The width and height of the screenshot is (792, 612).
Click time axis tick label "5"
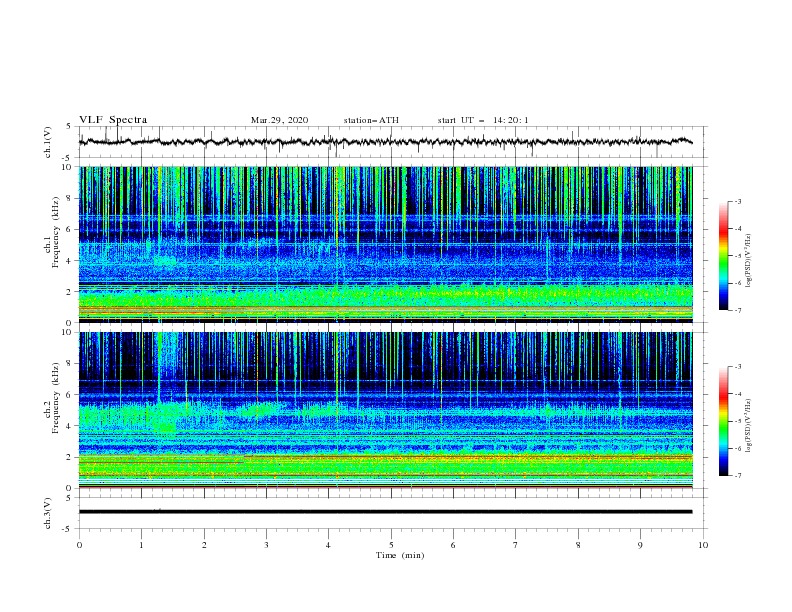(391, 545)
